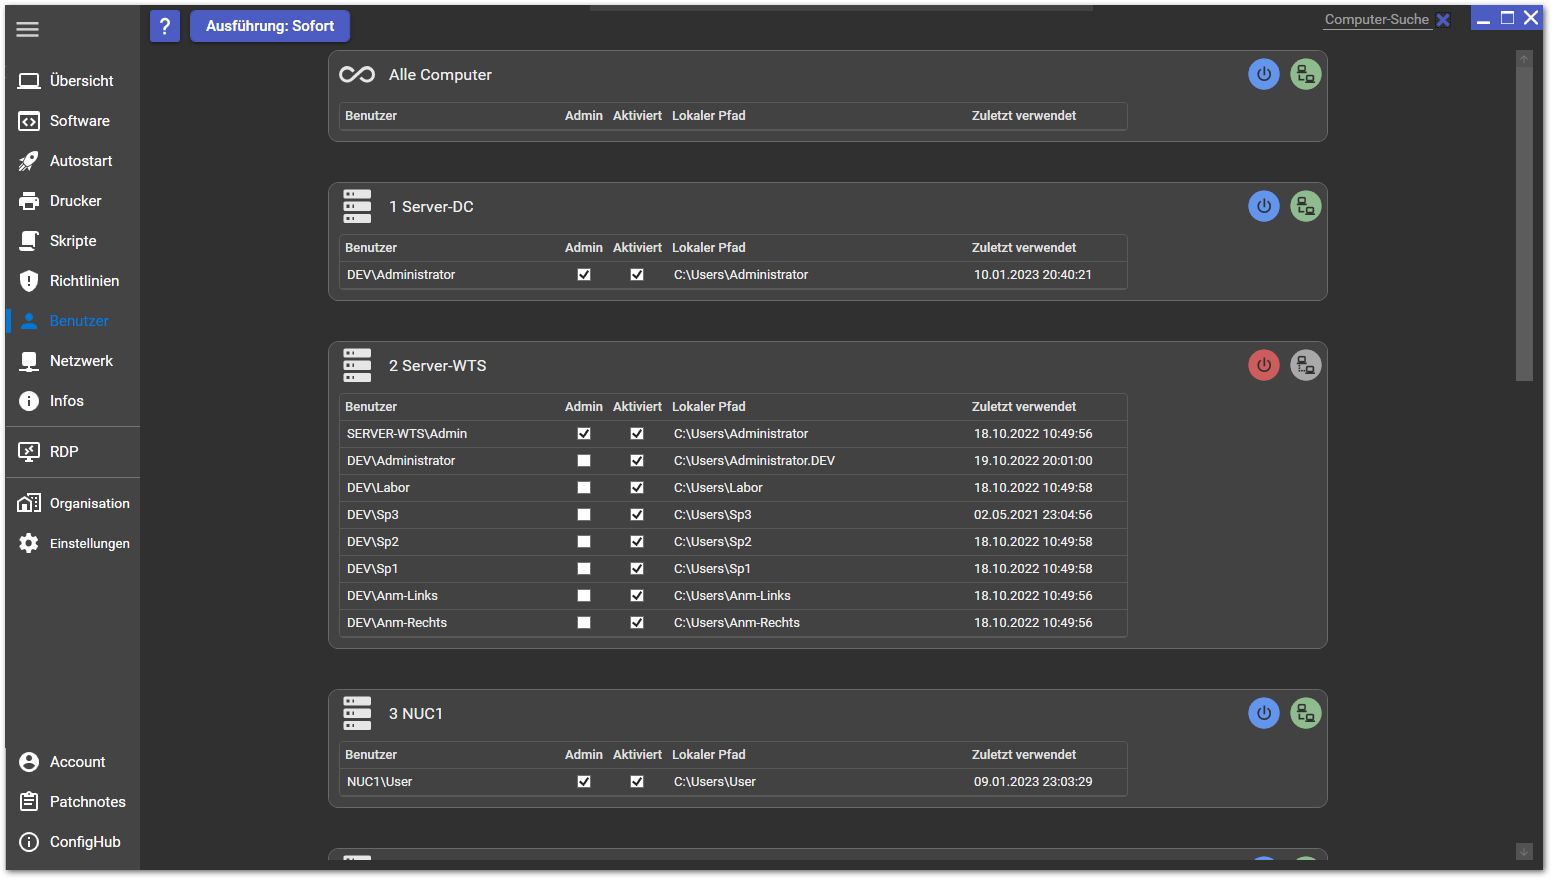The height and width of the screenshot is (879, 1552).
Task: Select the DEV\Labor user row
Action: [x=733, y=488]
